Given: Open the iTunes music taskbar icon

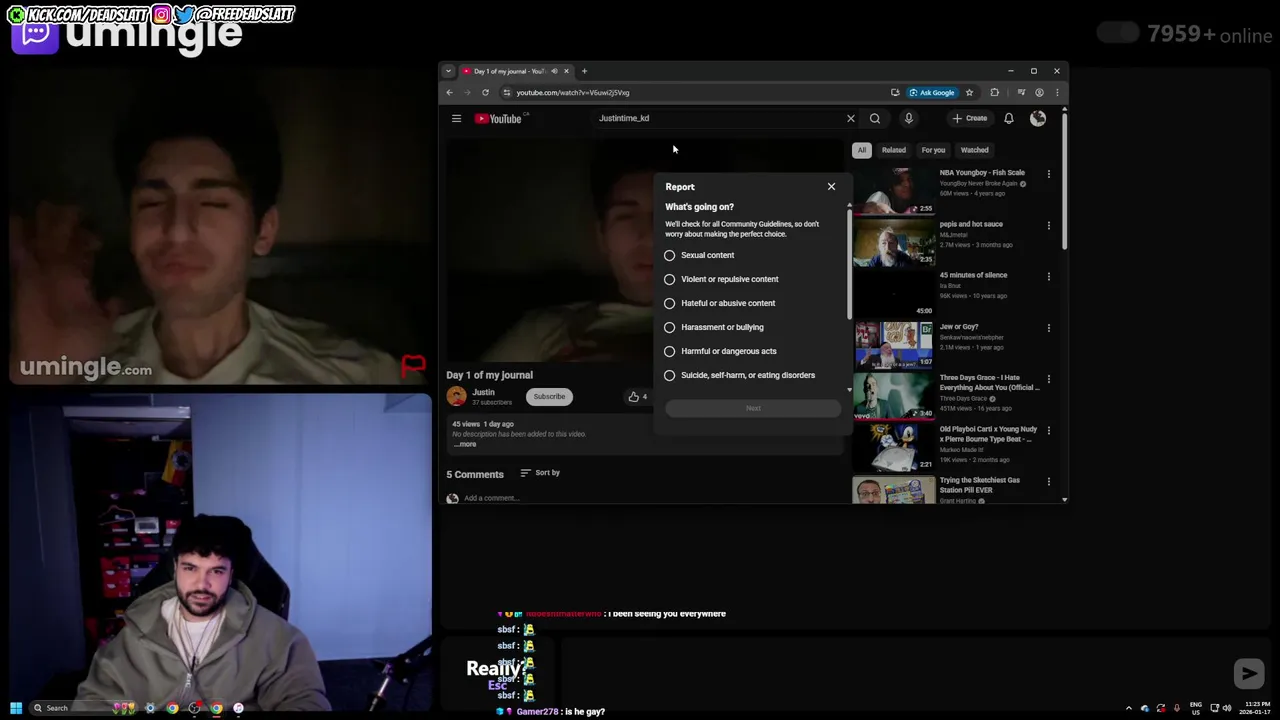Looking at the screenshot, I should [238, 708].
